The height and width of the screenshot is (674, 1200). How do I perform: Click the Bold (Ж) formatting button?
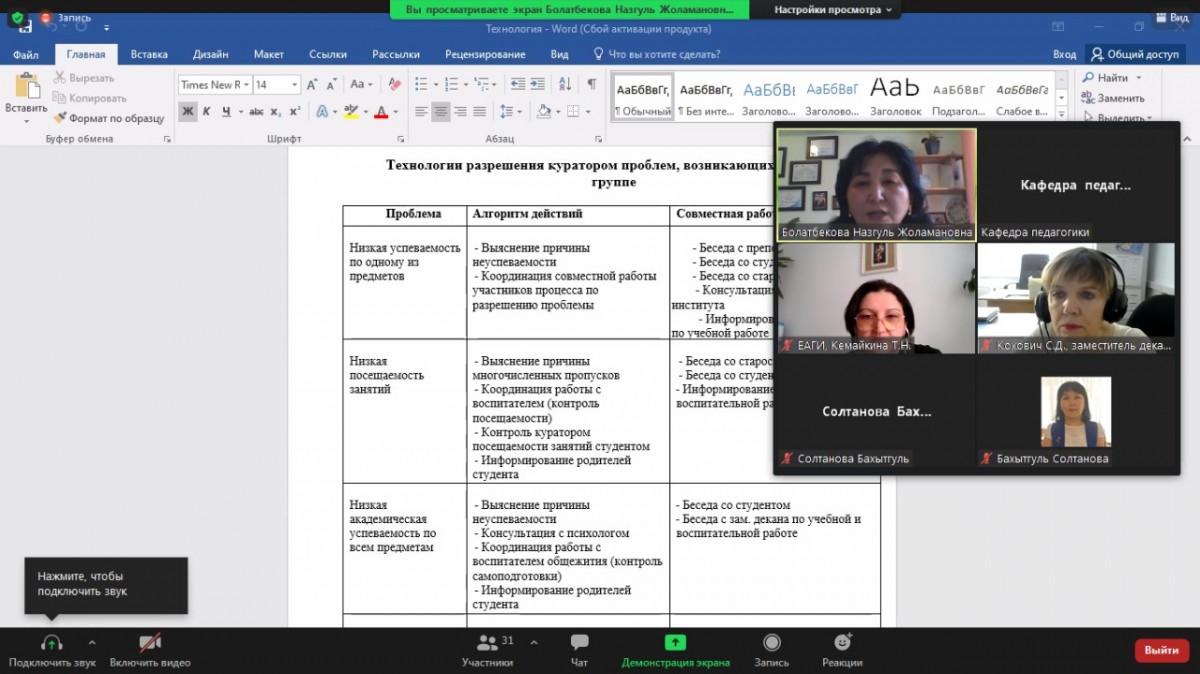tap(188, 111)
